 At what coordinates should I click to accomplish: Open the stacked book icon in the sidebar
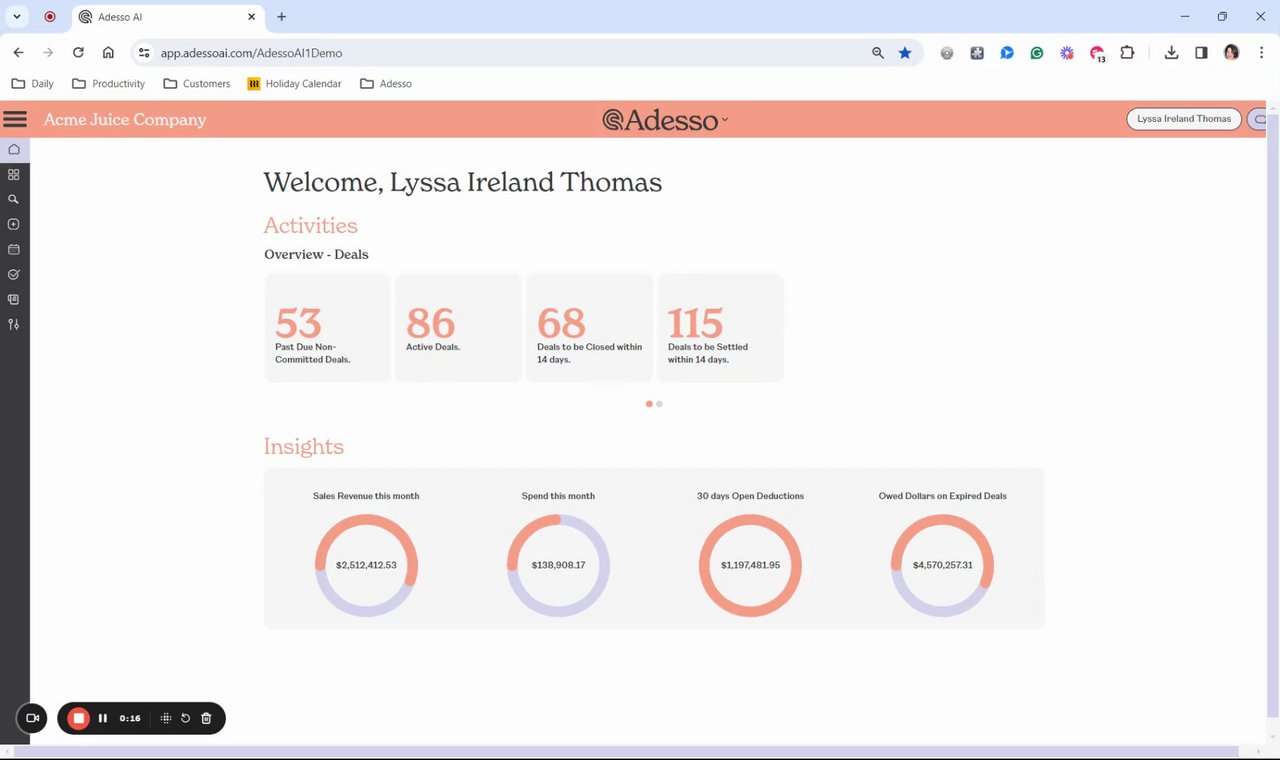14,300
